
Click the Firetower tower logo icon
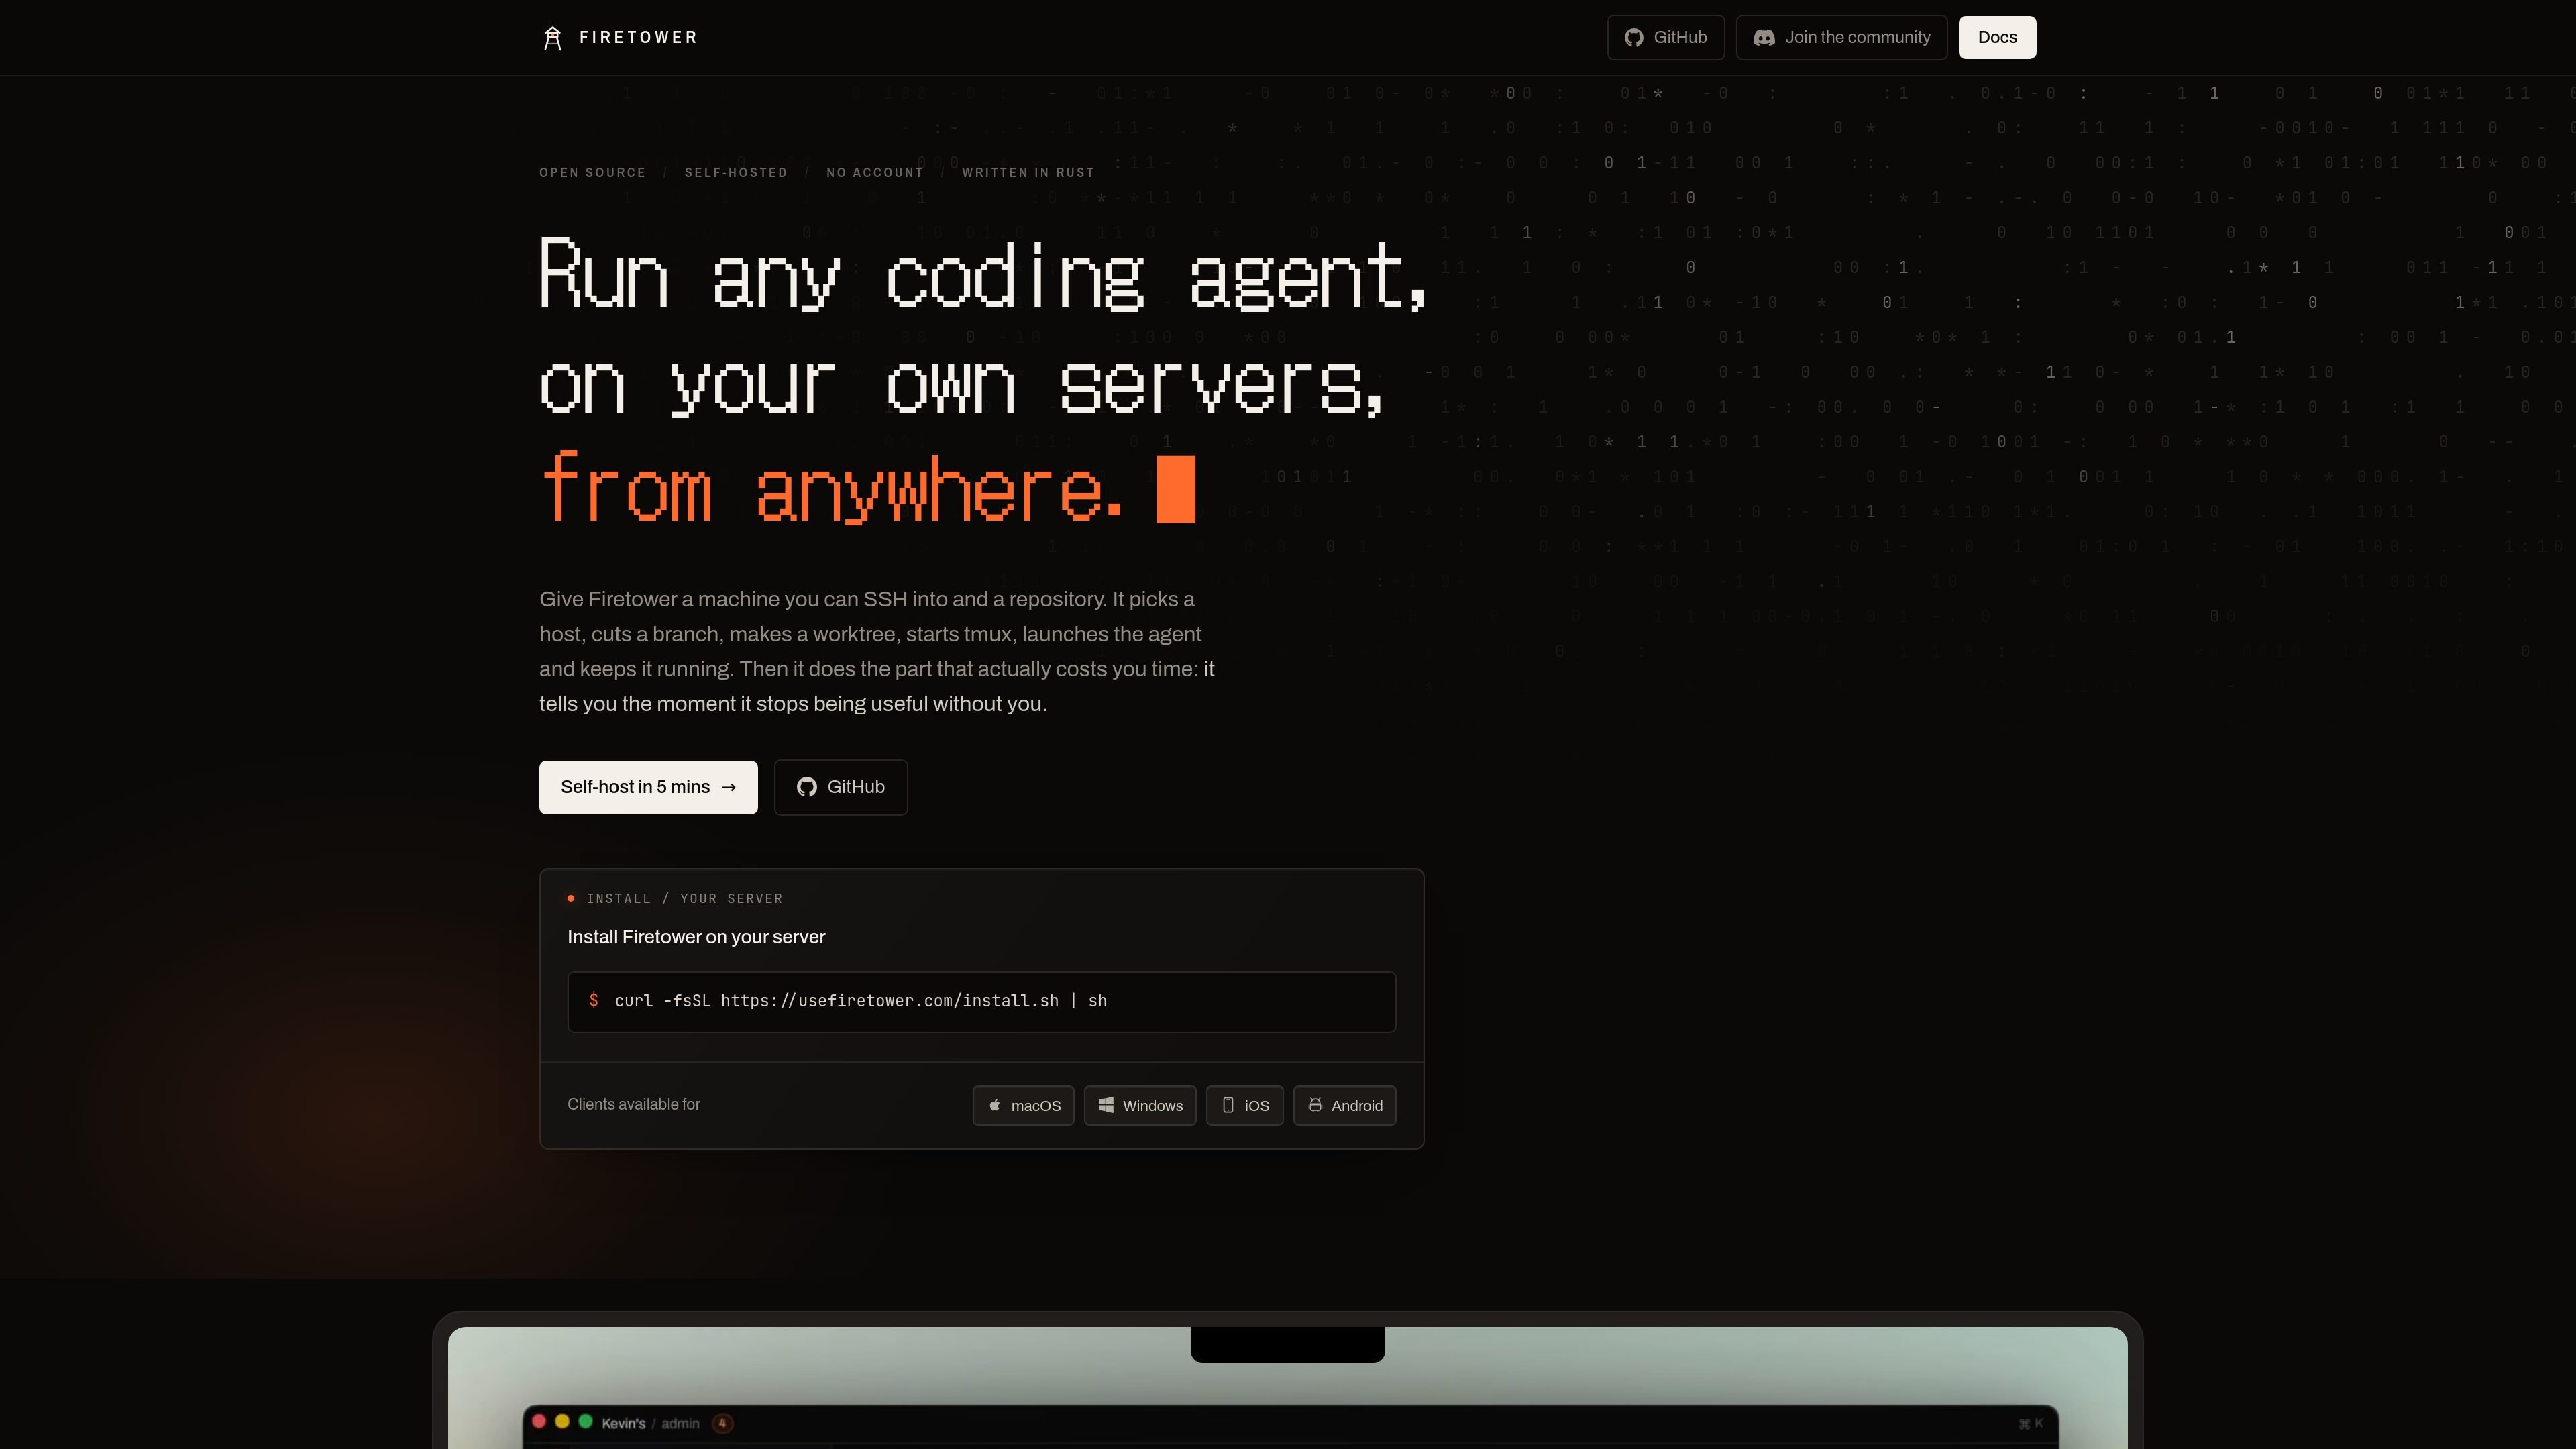(552, 38)
